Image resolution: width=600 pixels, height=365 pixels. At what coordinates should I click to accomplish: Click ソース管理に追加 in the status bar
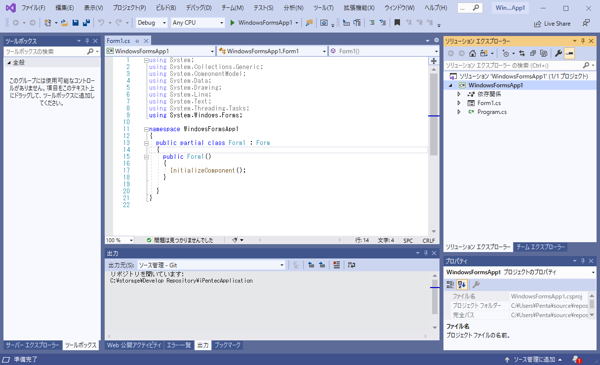pos(533,360)
